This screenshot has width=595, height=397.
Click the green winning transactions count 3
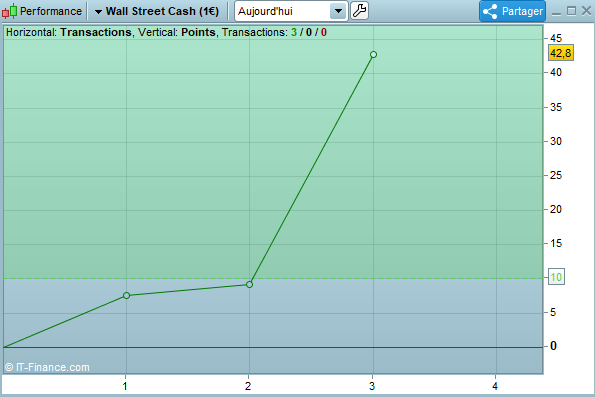[x=294, y=32]
